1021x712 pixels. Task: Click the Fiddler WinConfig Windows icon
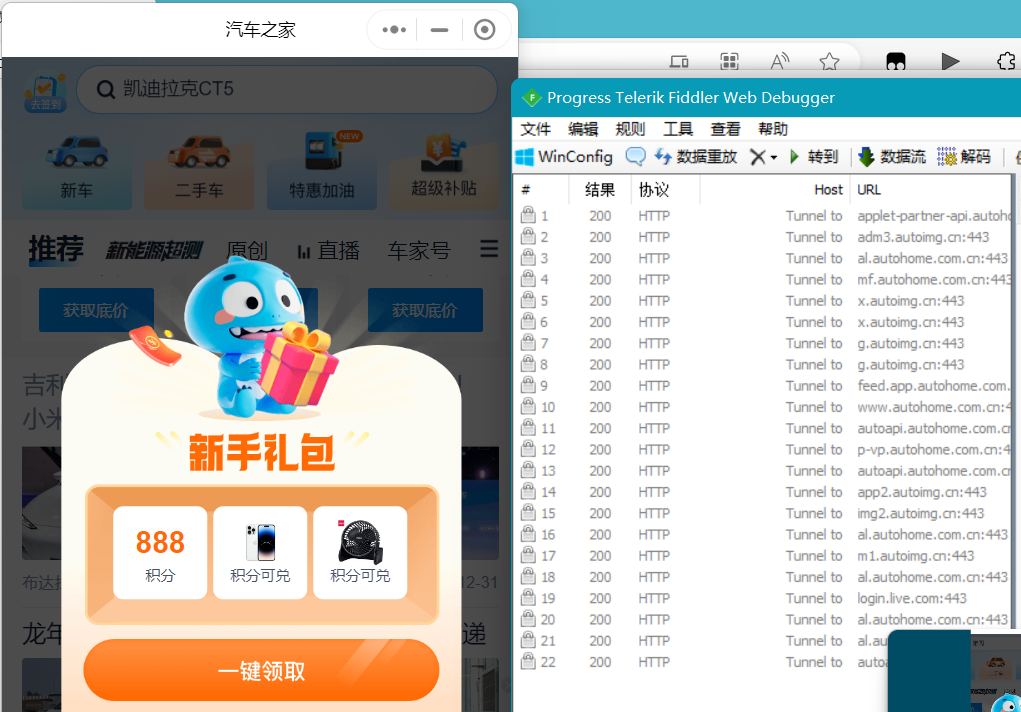tap(524, 157)
